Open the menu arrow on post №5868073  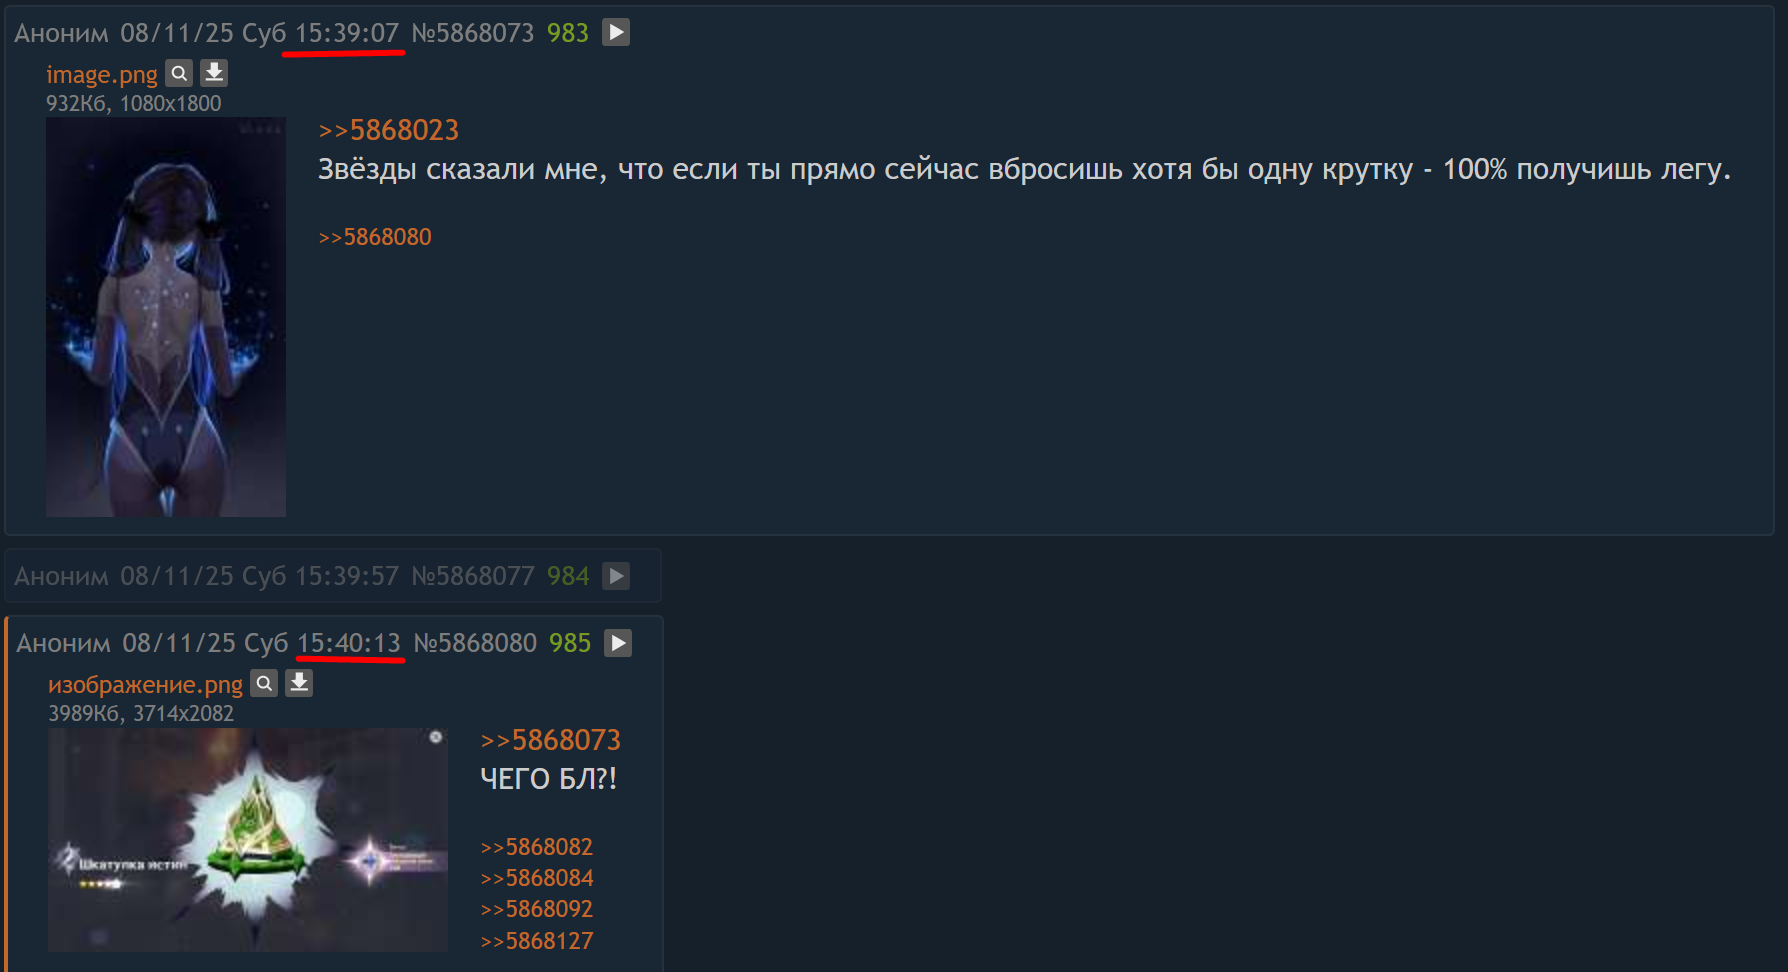coord(616,33)
